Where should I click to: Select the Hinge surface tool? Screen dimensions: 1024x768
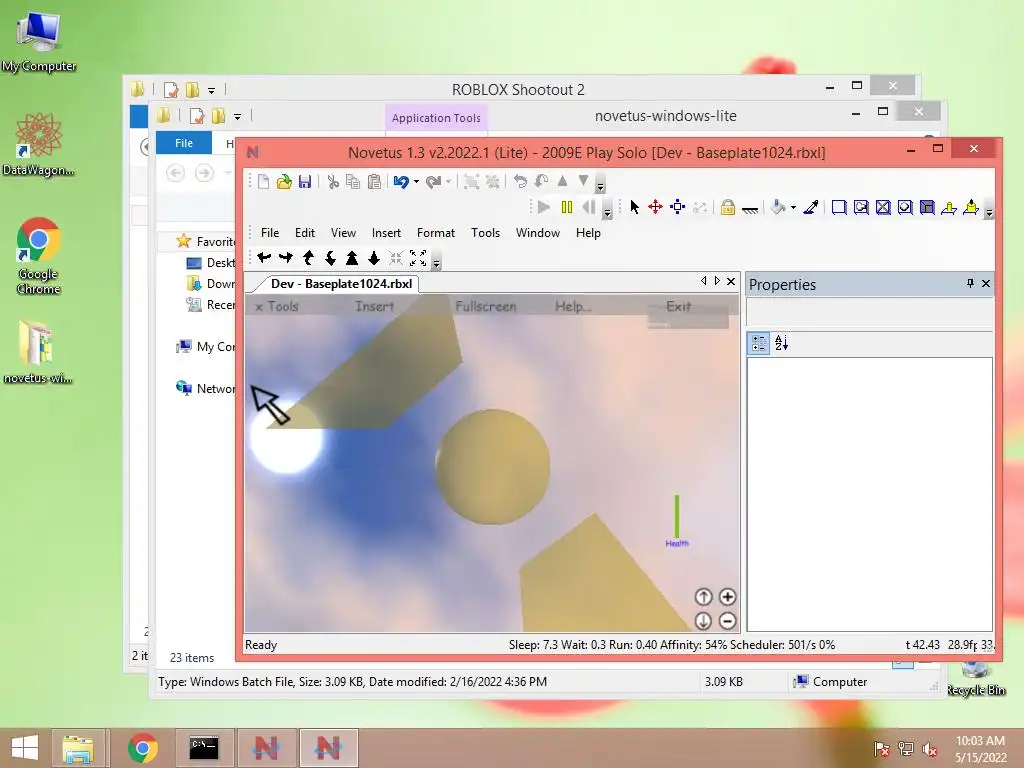pos(949,208)
